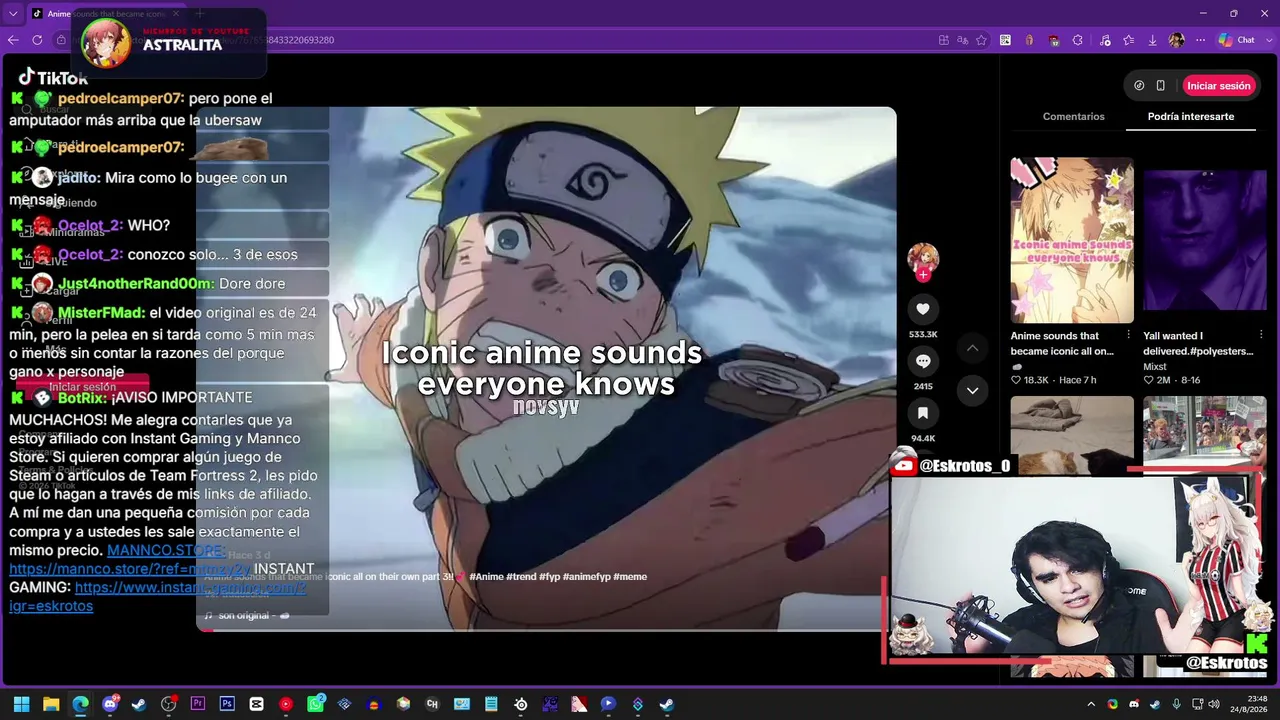This screenshot has width=1280, height=720.
Task: Click the Iniciar sesión button
Action: (1218, 86)
